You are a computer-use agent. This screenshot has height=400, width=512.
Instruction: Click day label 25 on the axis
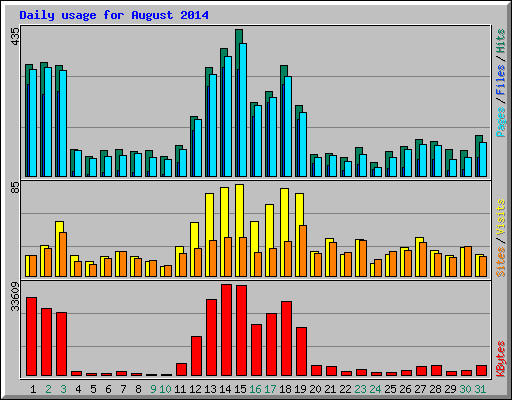[390, 389]
